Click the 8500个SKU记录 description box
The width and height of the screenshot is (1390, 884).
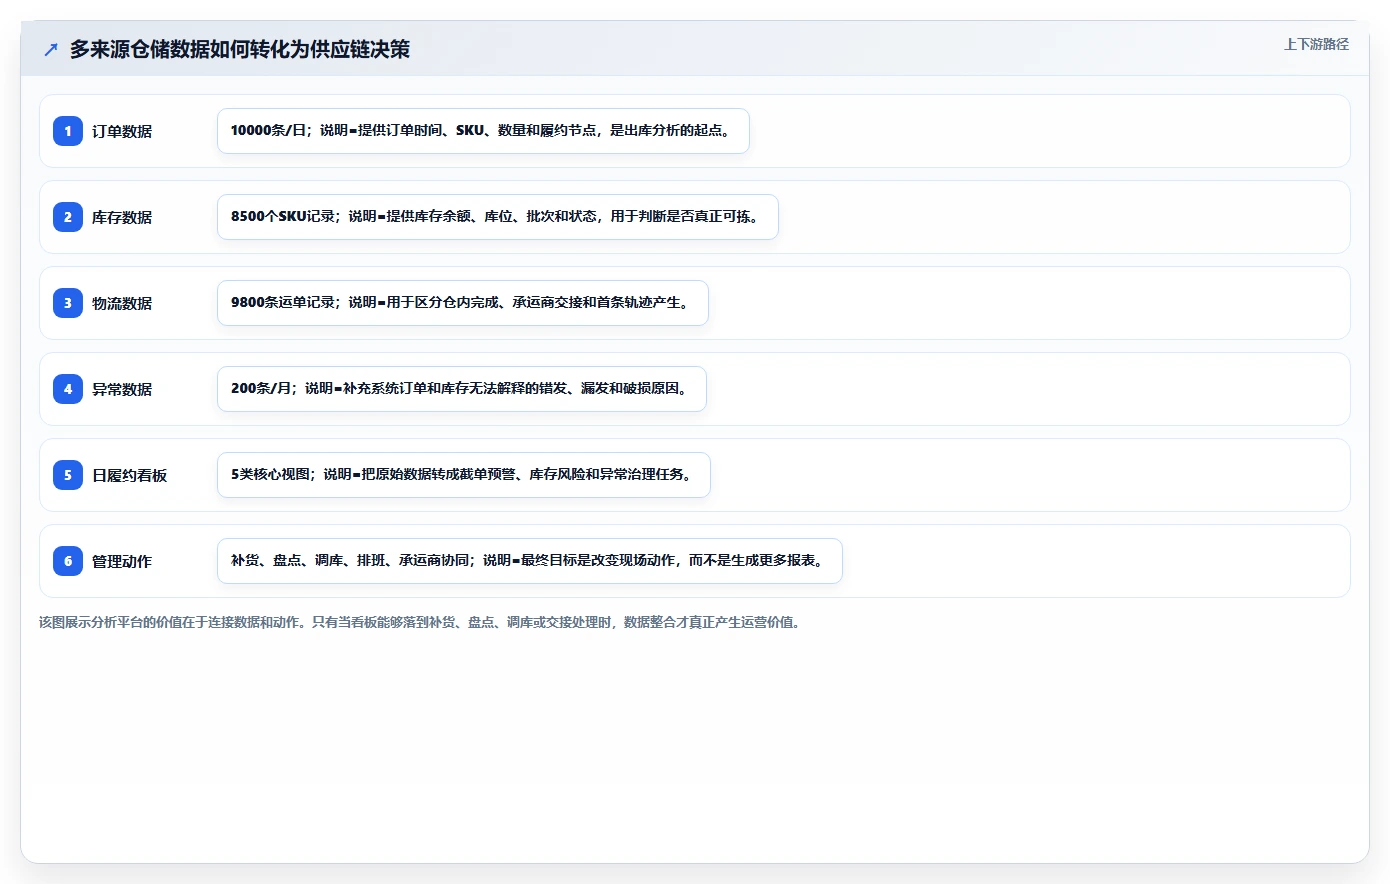tap(498, 217)
